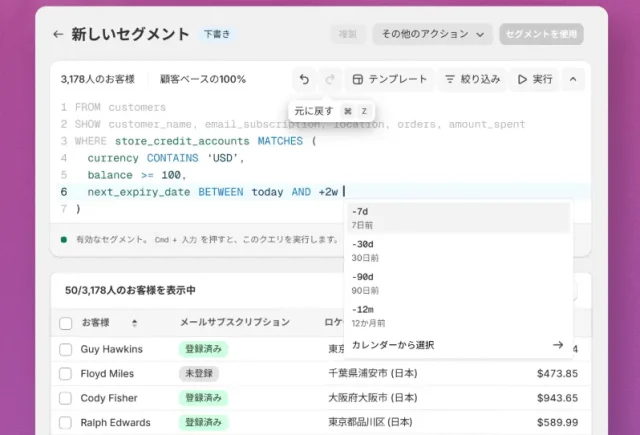Click WHERE store_credit_accounts MATCHES line
The width and height of the screenshot is (640, 435).
click(196, 141)
